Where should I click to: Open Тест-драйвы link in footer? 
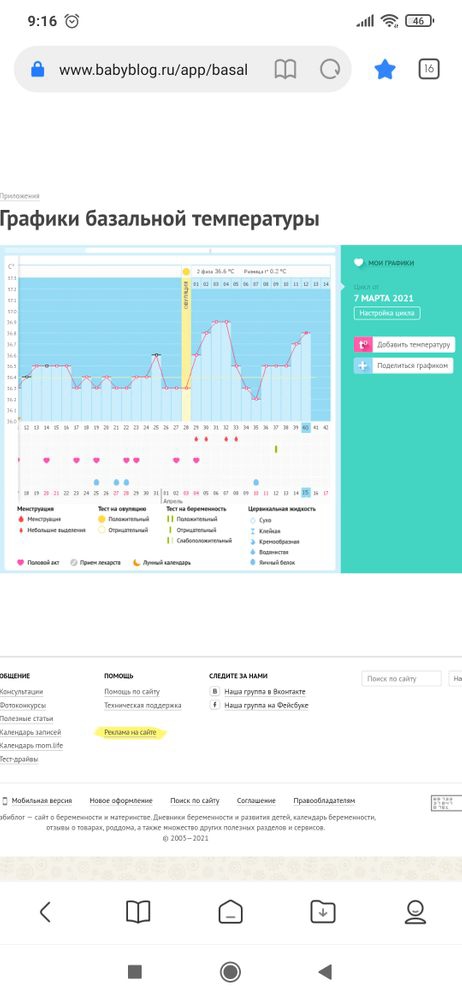19,760
